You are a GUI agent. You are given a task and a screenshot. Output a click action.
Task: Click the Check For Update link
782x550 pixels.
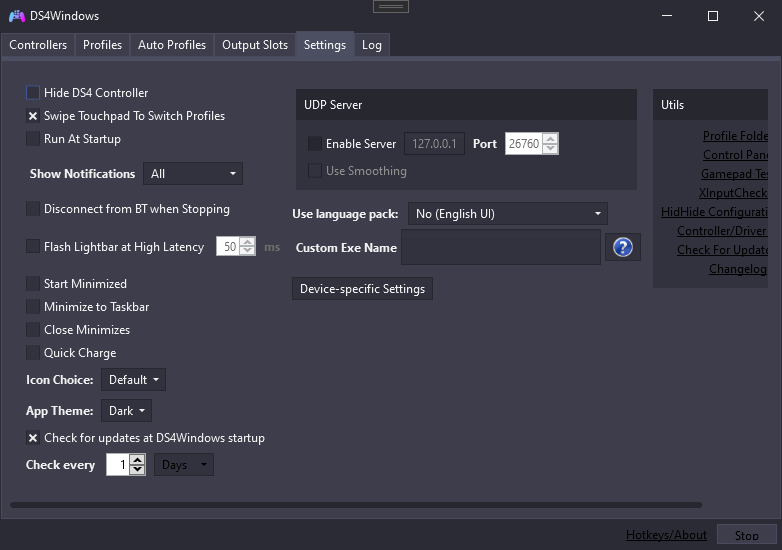pyautogui.click(x=722, y=249)
